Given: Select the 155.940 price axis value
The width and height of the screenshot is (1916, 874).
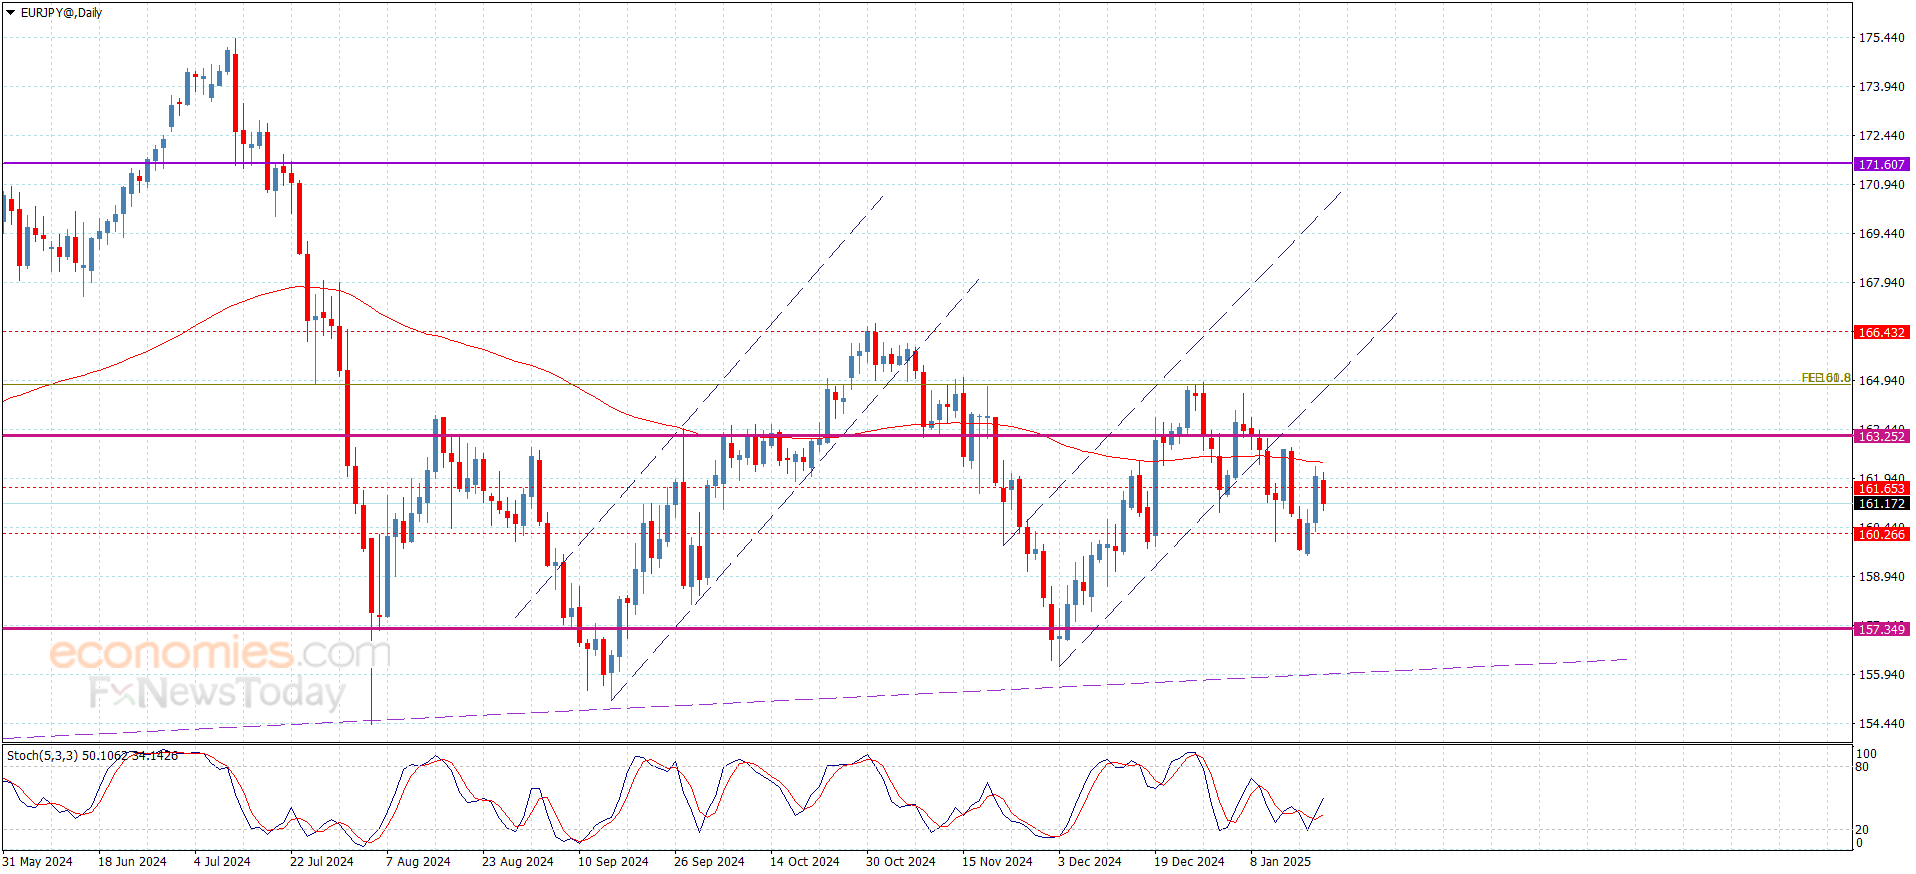Looking at the screenshot, I should click(1881, 675).
